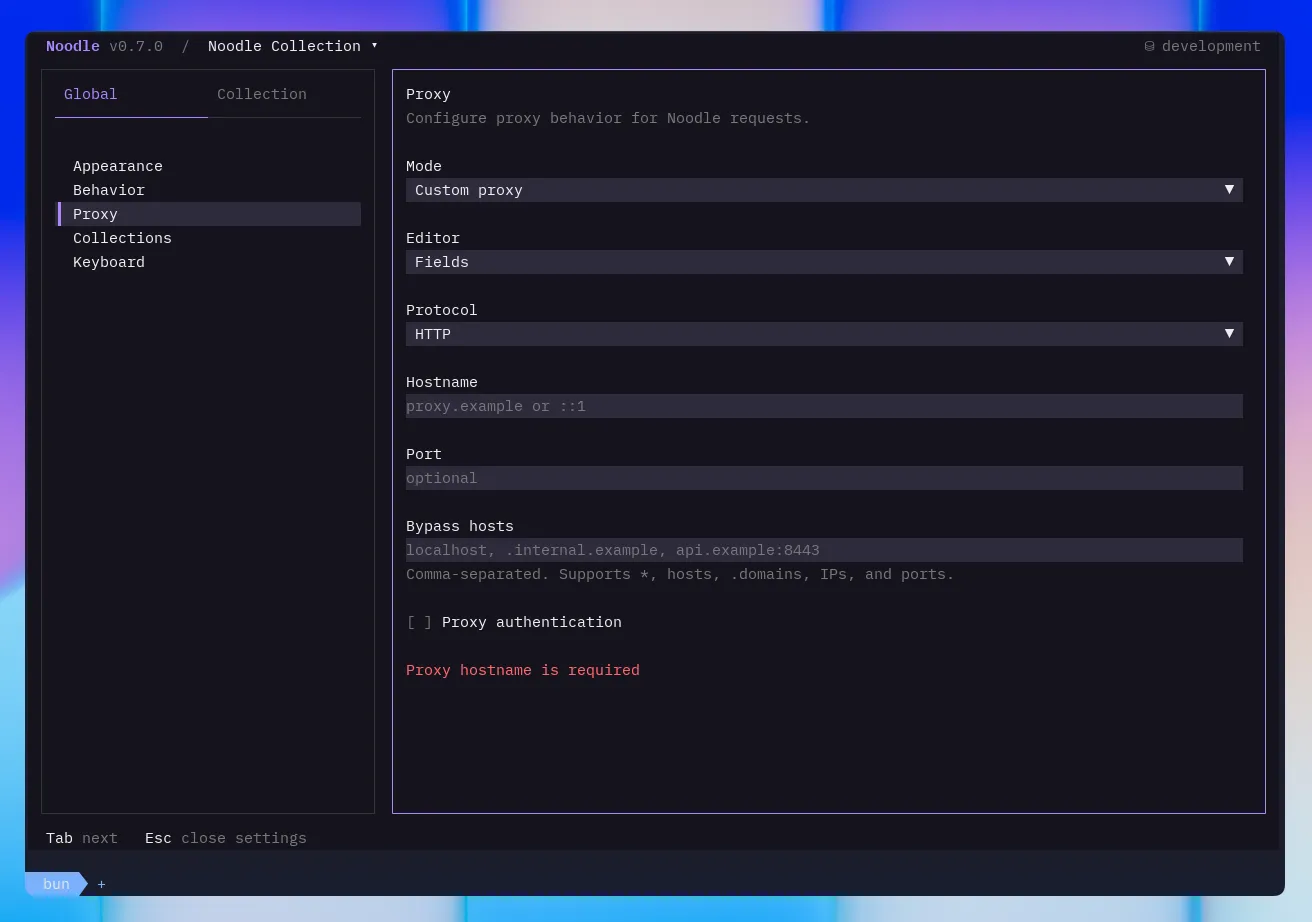Click the Esc close settings hint

pos(226,838)
